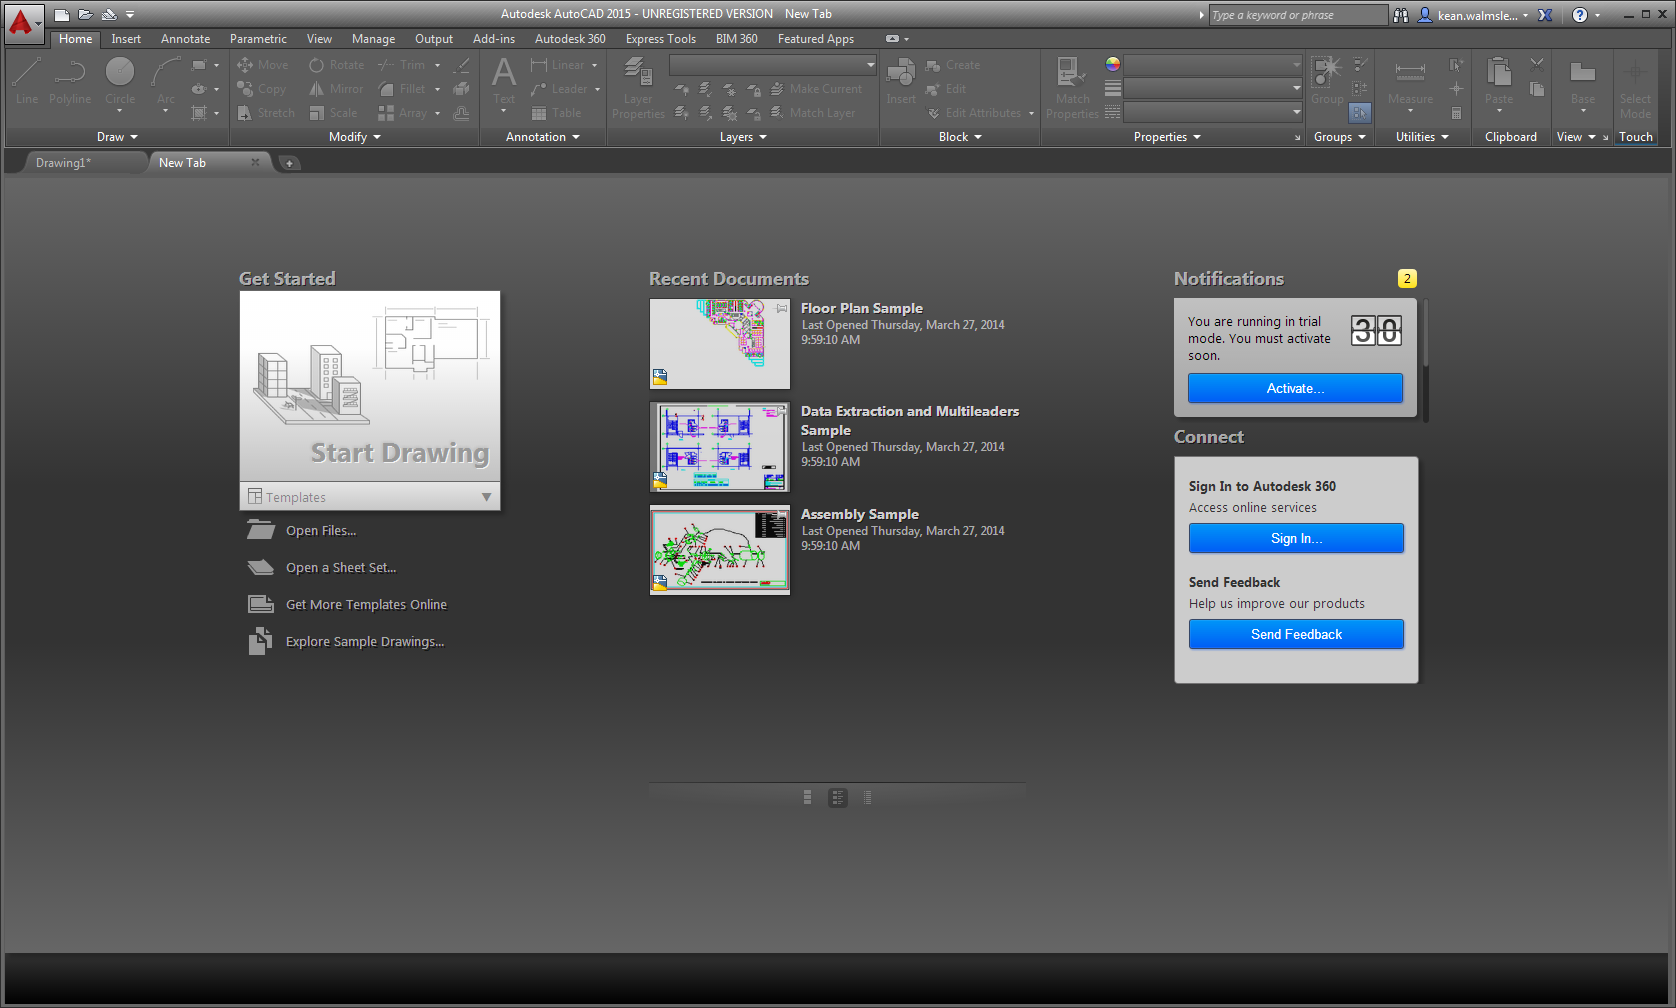Viewport: 1676px width, 1008px height.
Task: Click the Open file icon in quick access toolbar
Action: click(x=85, y=15)
